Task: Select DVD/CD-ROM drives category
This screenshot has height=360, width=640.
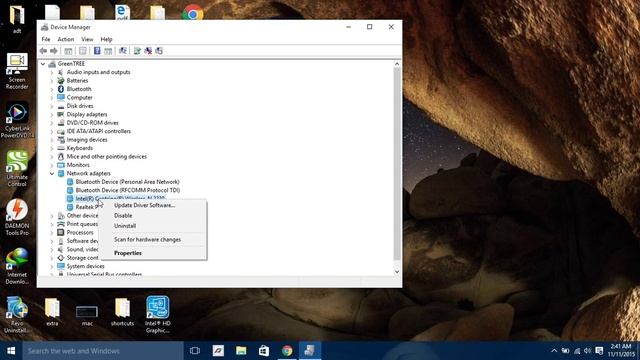Action: click(x=93, y=123)
